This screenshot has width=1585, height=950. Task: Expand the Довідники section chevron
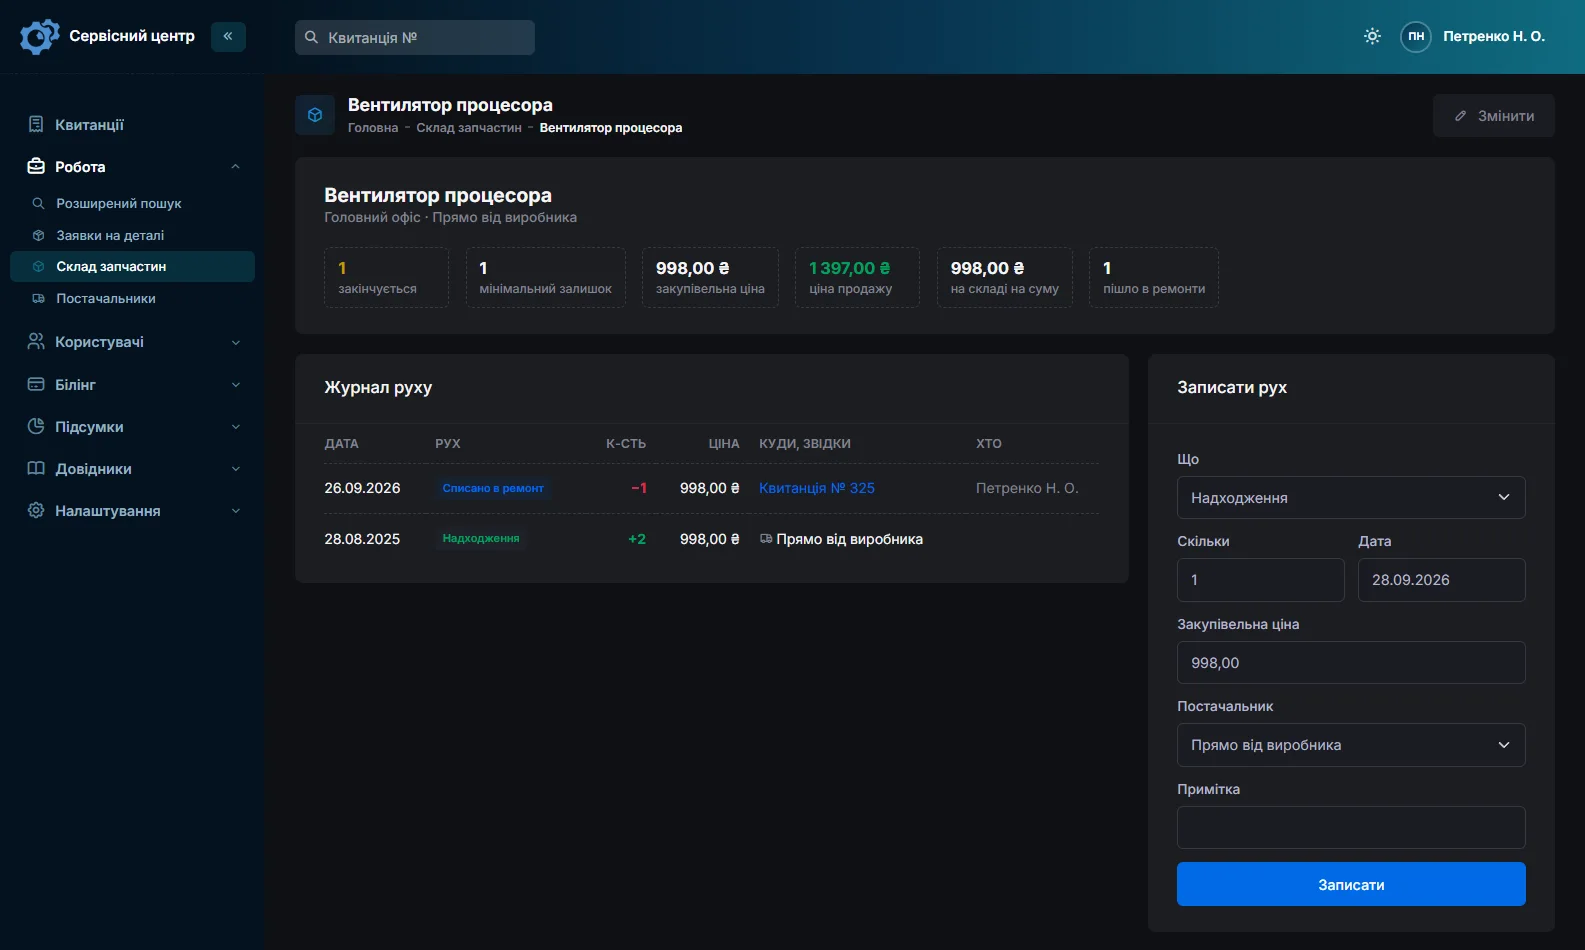coord(236,468)
